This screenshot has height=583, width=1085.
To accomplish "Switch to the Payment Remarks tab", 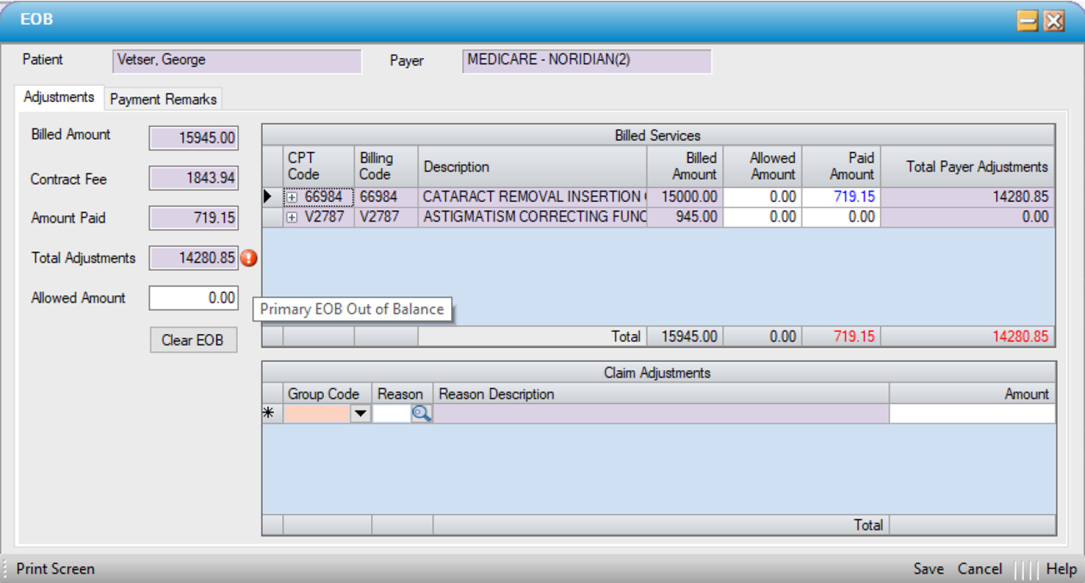I will coord(163,99).
